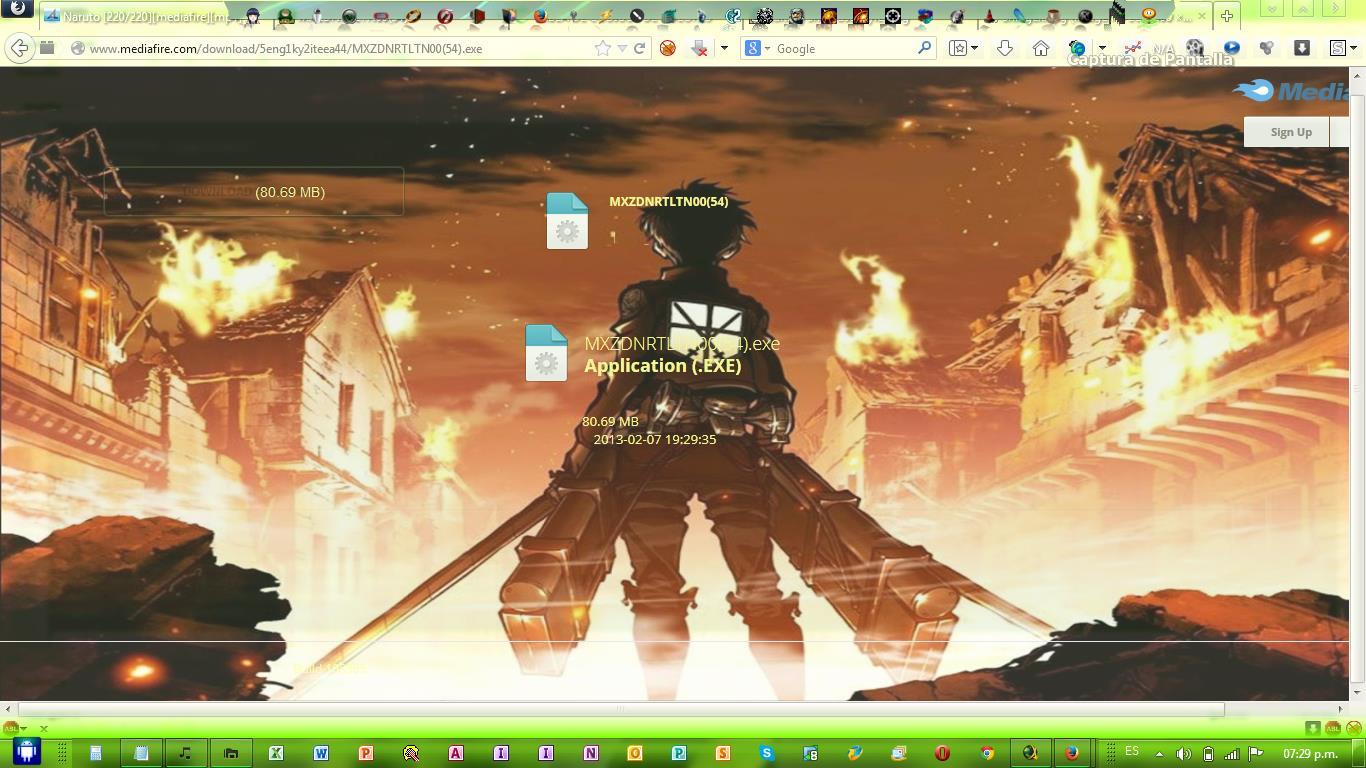Viewport: 1366px width, 768px height.
Task: Bookmark this page with the star icon
Action: click(x=602, y=48)
